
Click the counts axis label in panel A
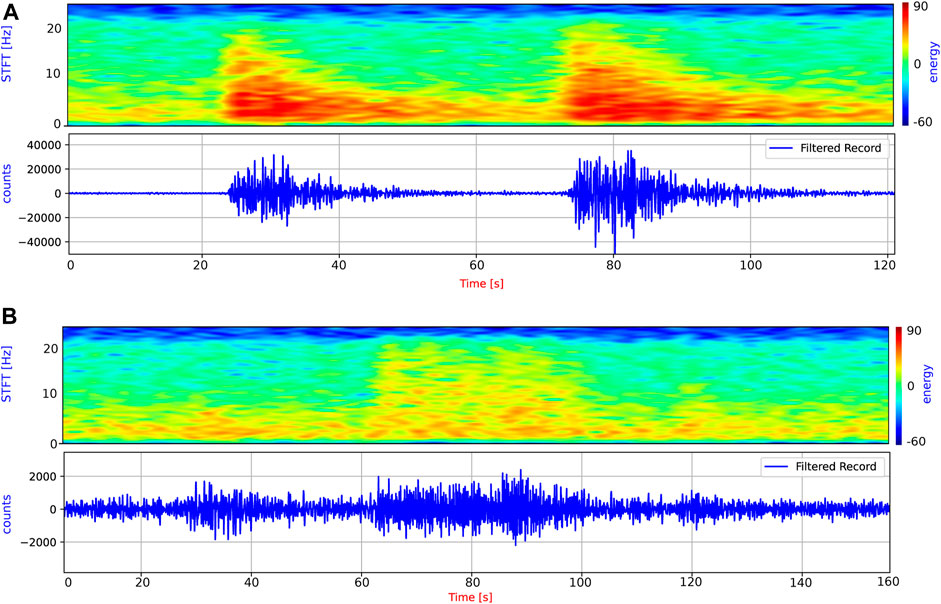tap(7, 184)
